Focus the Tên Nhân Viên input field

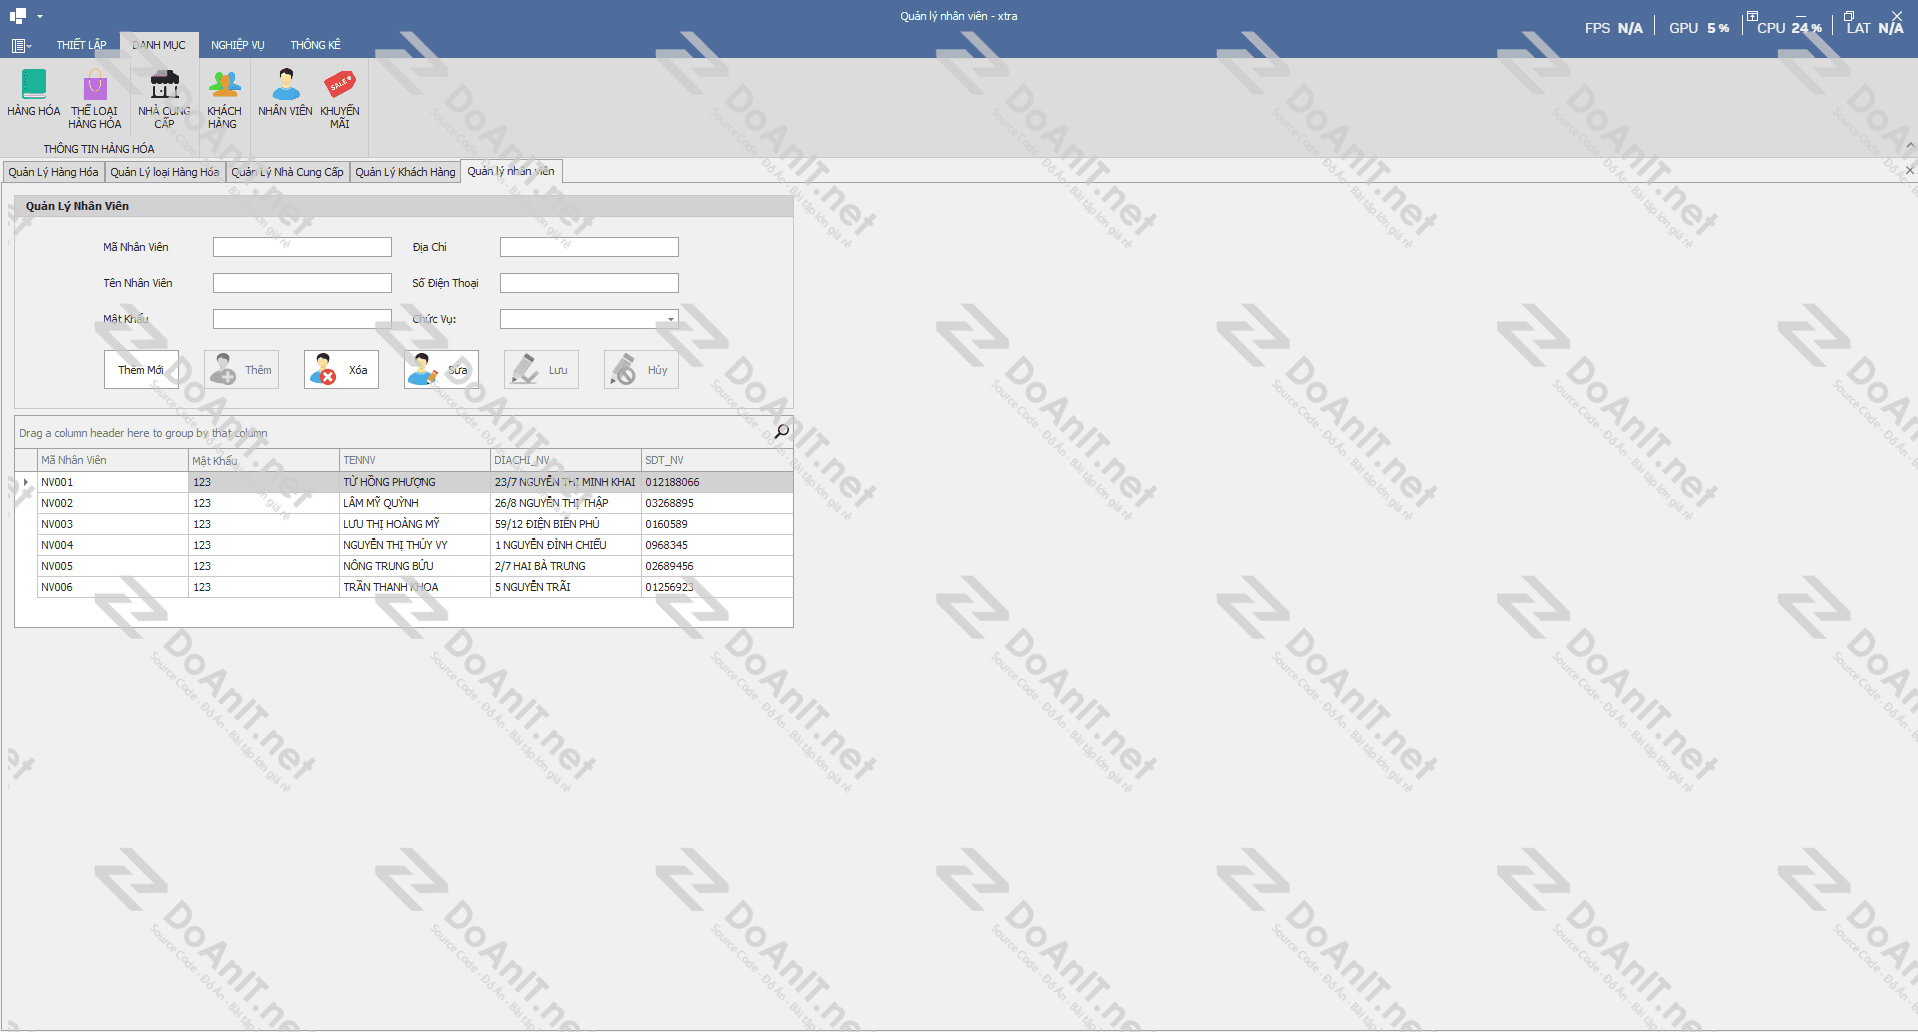click(302, 283)
